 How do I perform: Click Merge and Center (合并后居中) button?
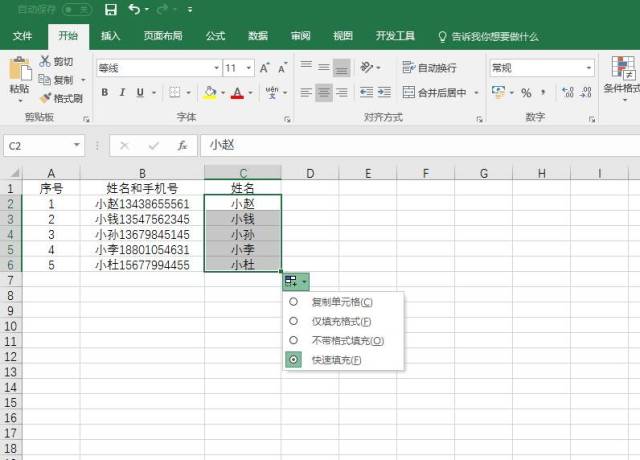coord(434,93)
